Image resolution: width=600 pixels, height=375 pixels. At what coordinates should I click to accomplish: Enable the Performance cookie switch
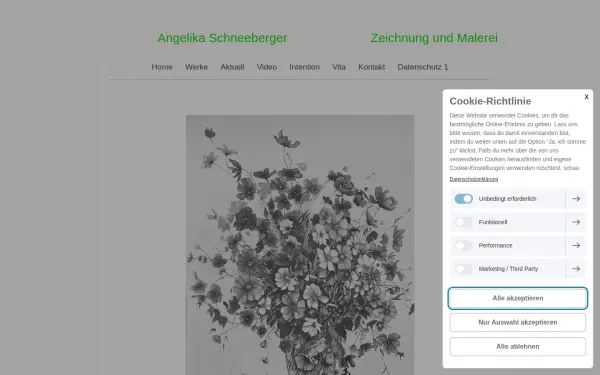(463, 245)
